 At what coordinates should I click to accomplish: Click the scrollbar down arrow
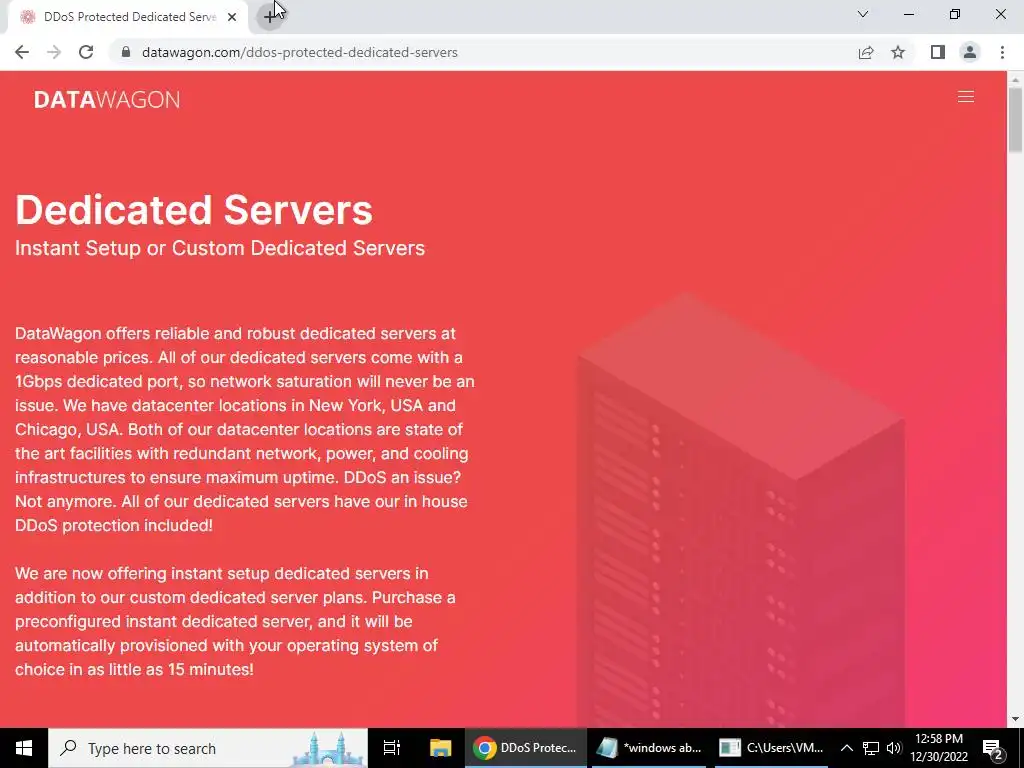click(x=1015, y=719)
